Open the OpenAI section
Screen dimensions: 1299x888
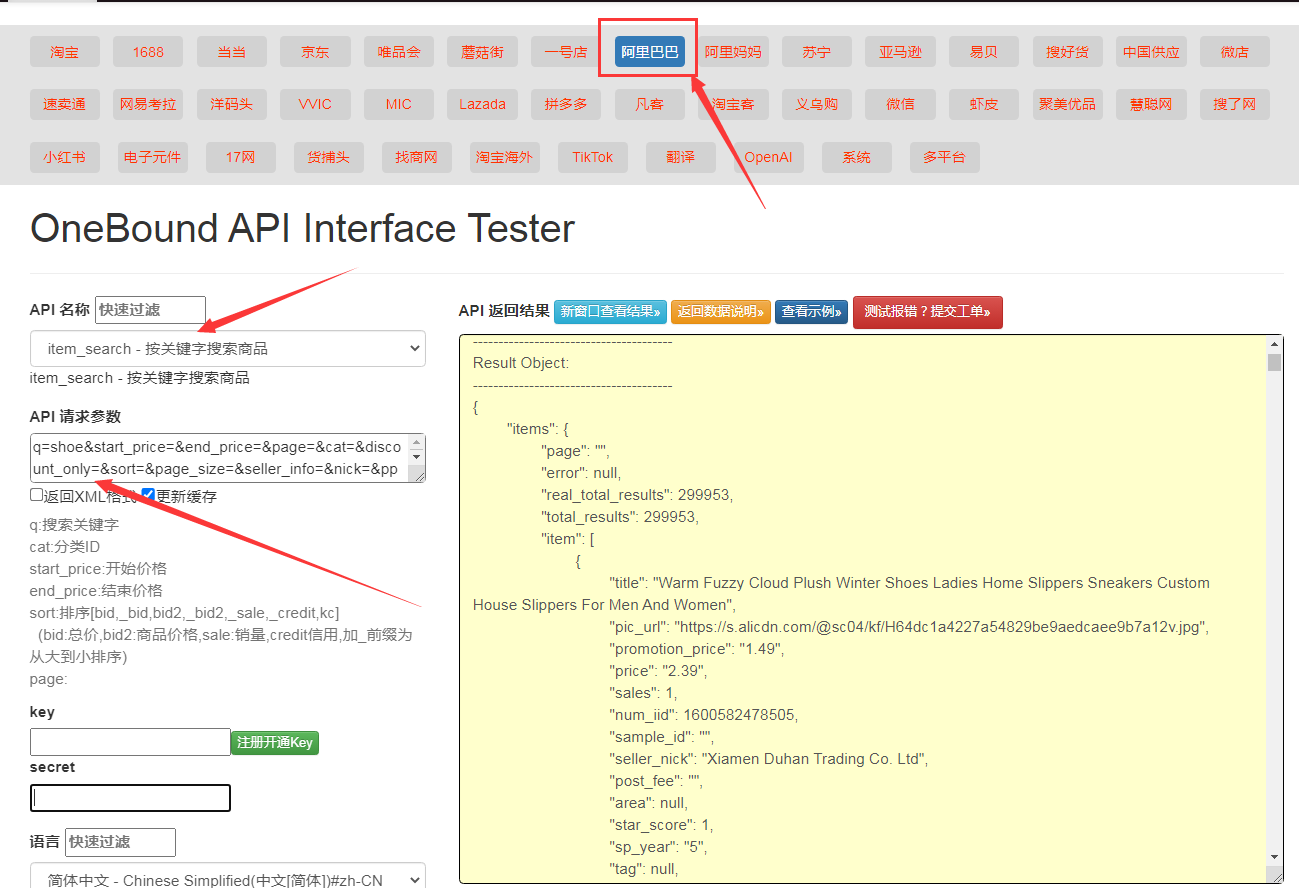pos(769,157)
